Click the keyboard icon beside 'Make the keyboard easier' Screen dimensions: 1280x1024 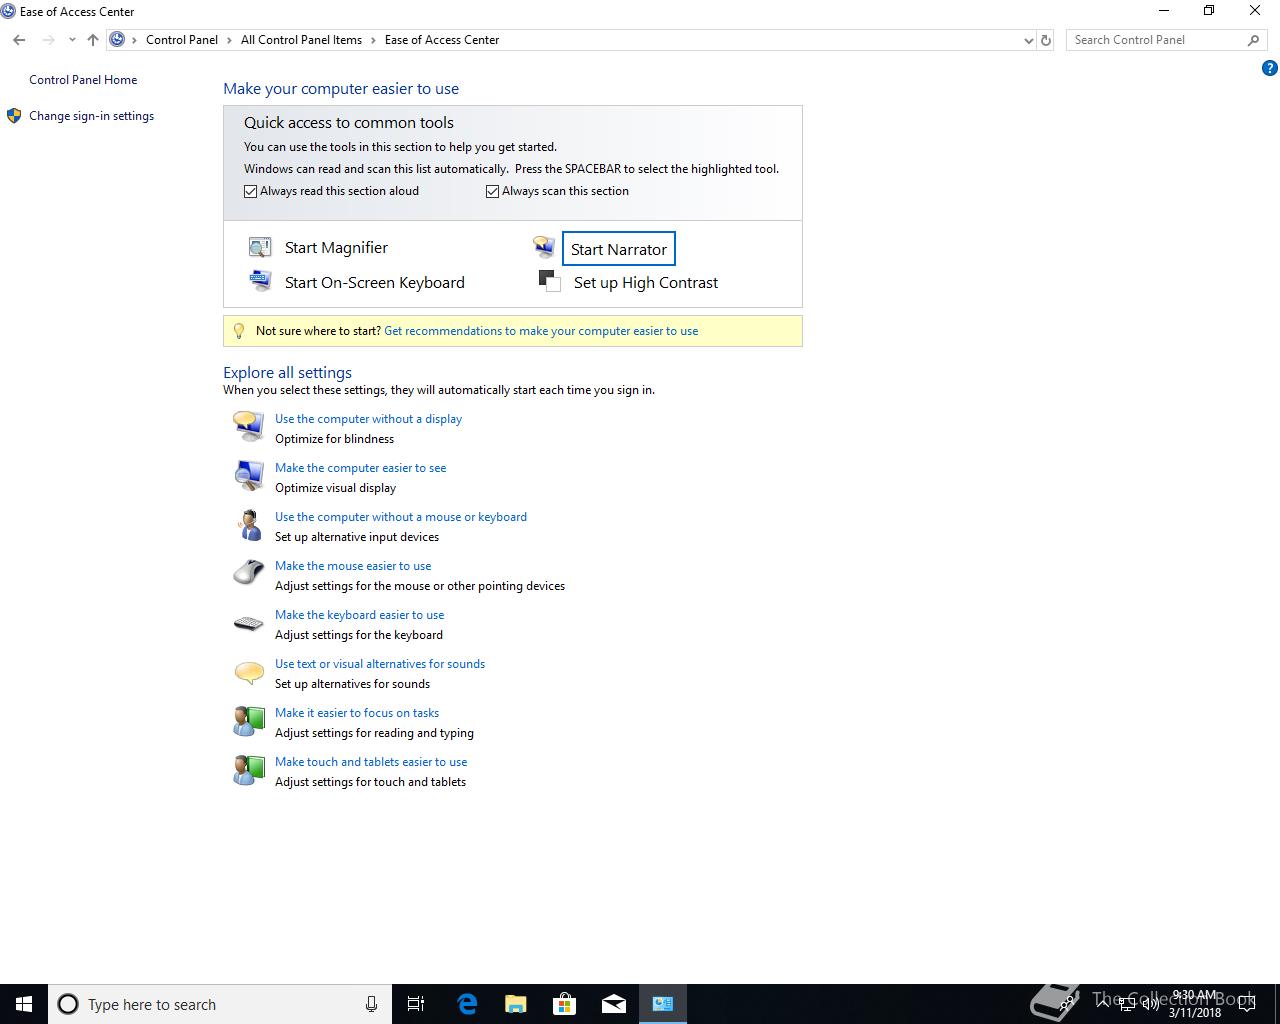tap(248, 624)
